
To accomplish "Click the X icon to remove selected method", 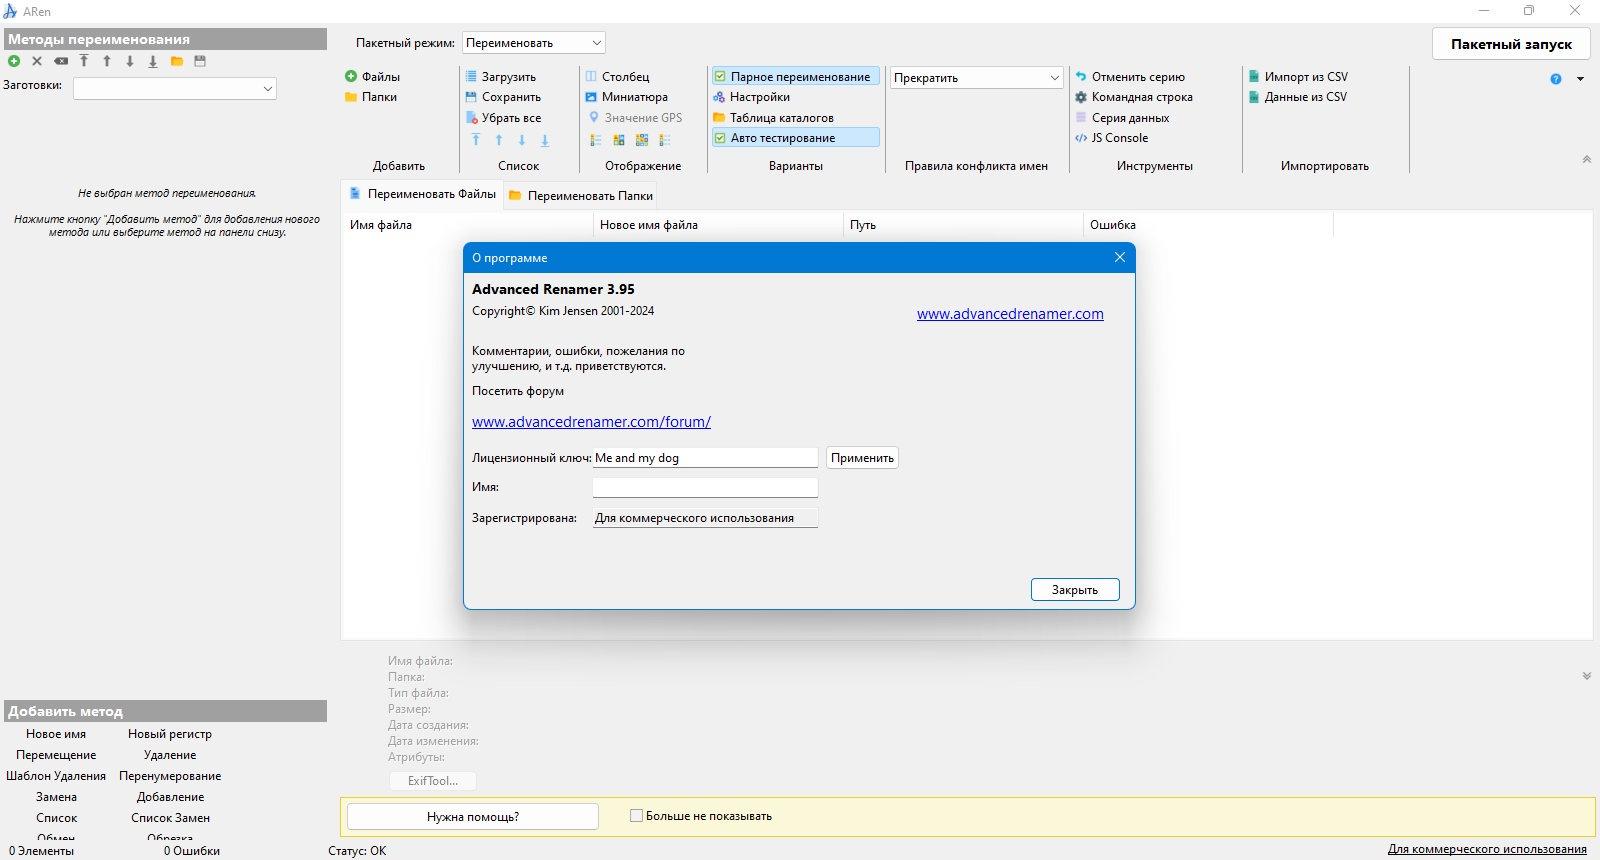I will point(37,61).
